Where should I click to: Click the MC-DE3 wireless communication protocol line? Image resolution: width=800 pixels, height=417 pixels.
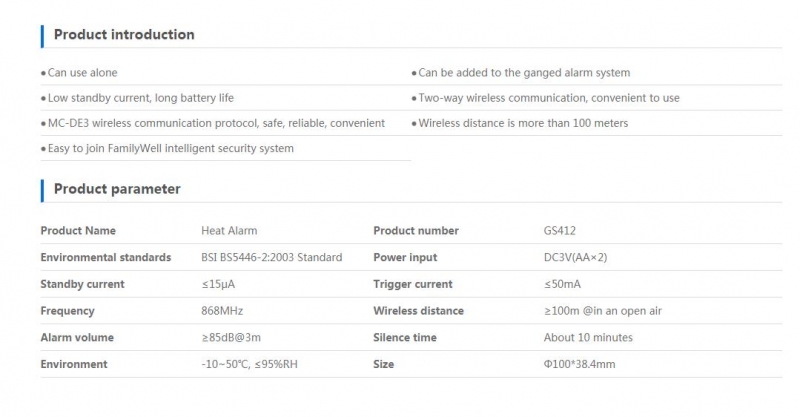click(215, 123)
